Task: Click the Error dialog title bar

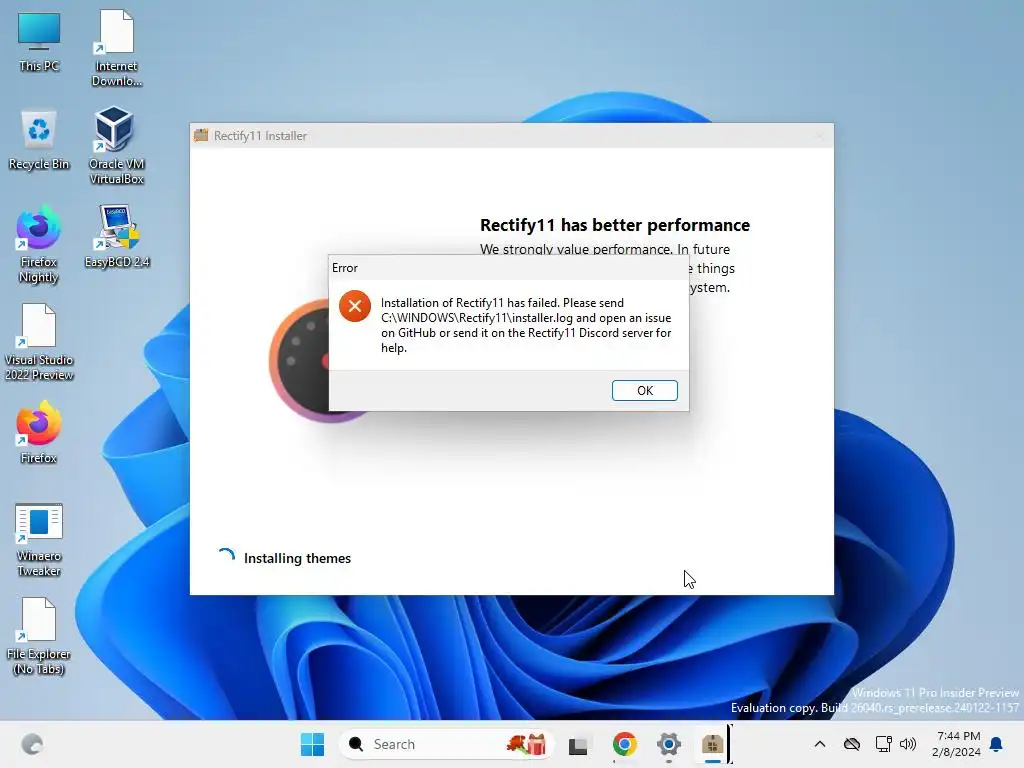Action: point(509,268)
